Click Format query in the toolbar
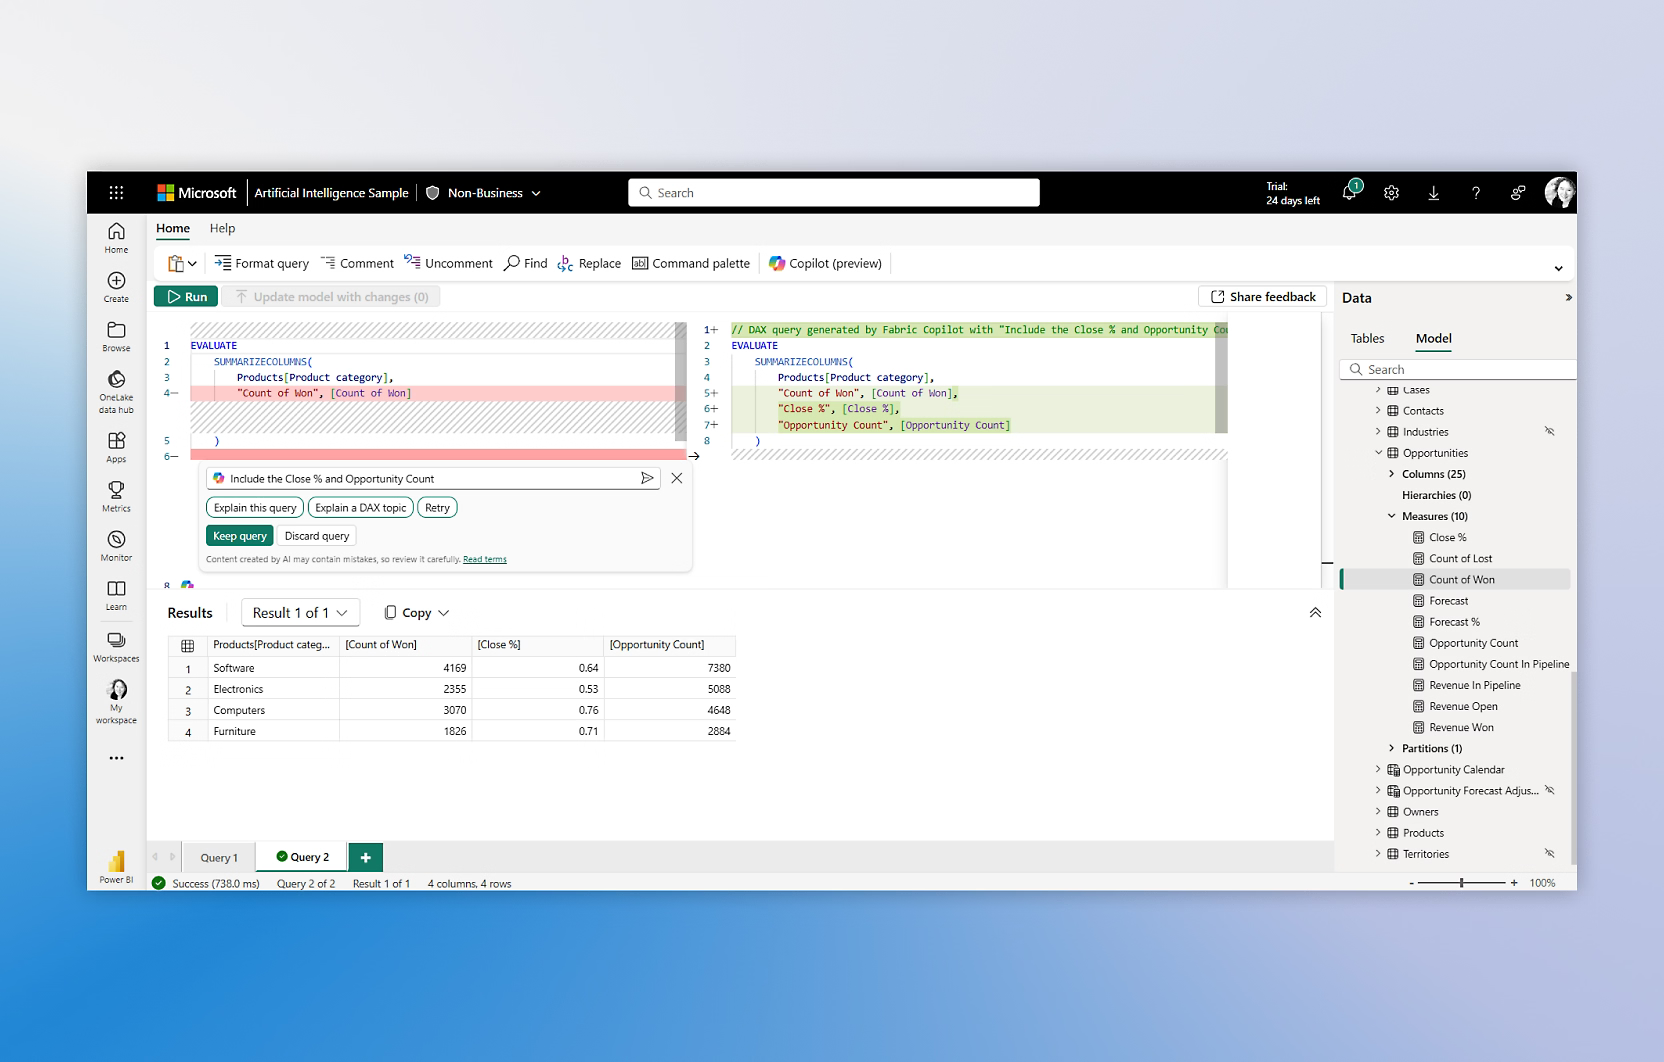 [x=261, y=263]
